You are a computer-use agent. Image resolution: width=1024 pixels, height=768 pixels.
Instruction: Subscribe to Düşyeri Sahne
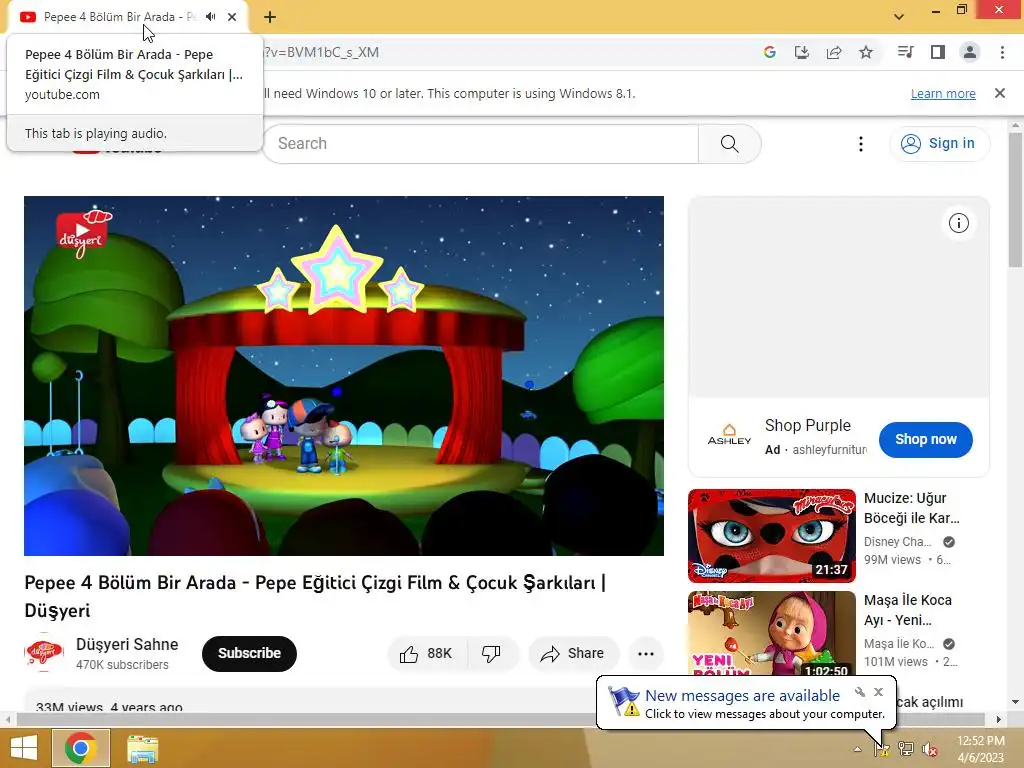[249, 654]
